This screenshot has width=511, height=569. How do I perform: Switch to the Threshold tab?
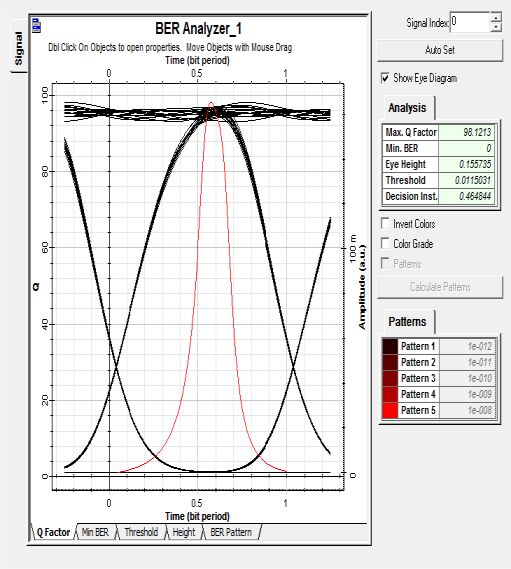(141, 532)
